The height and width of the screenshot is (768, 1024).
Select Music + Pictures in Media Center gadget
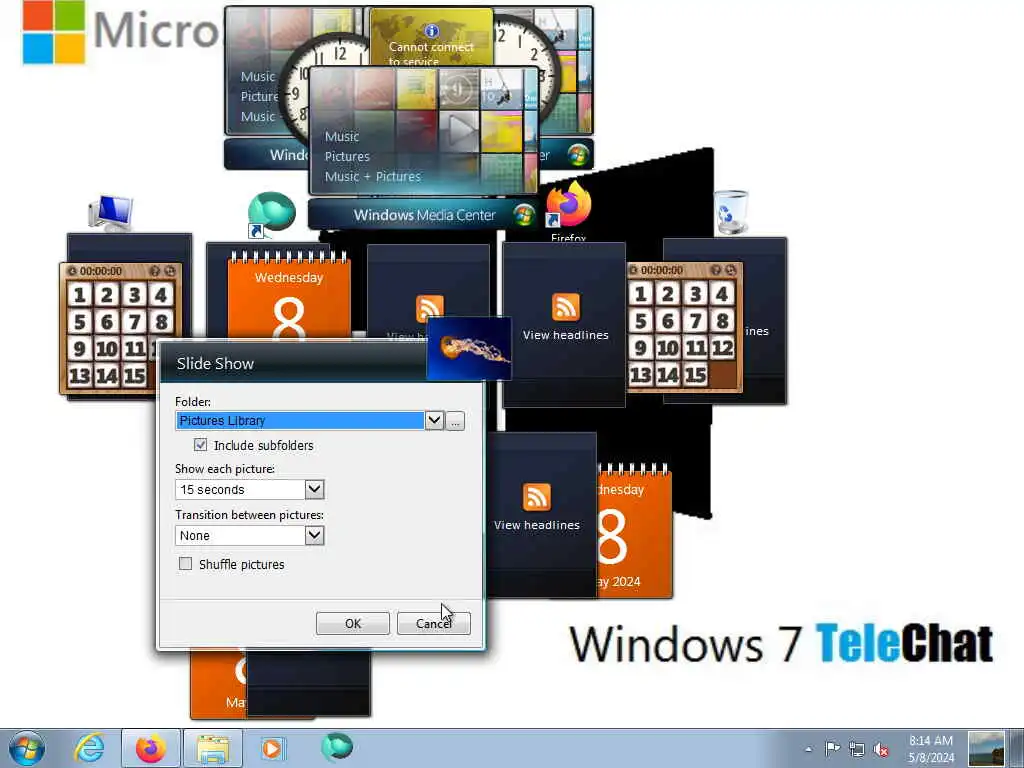coord(373,176)
